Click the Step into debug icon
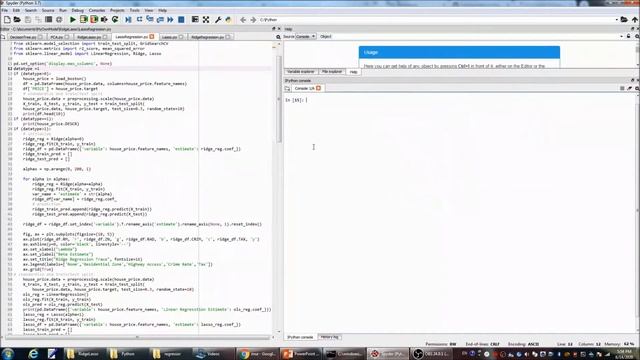 149,20
